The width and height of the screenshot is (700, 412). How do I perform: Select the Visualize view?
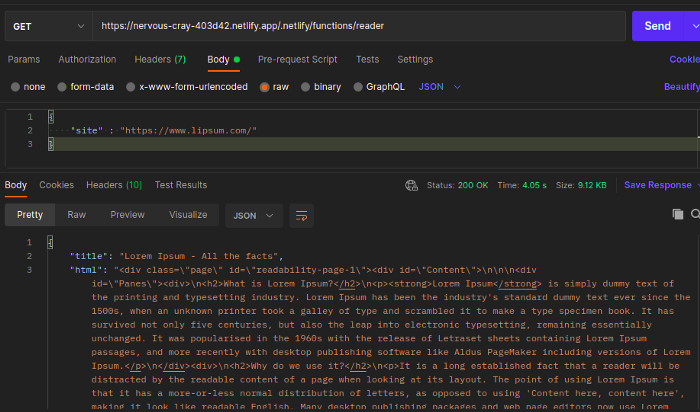pos(188,215)
